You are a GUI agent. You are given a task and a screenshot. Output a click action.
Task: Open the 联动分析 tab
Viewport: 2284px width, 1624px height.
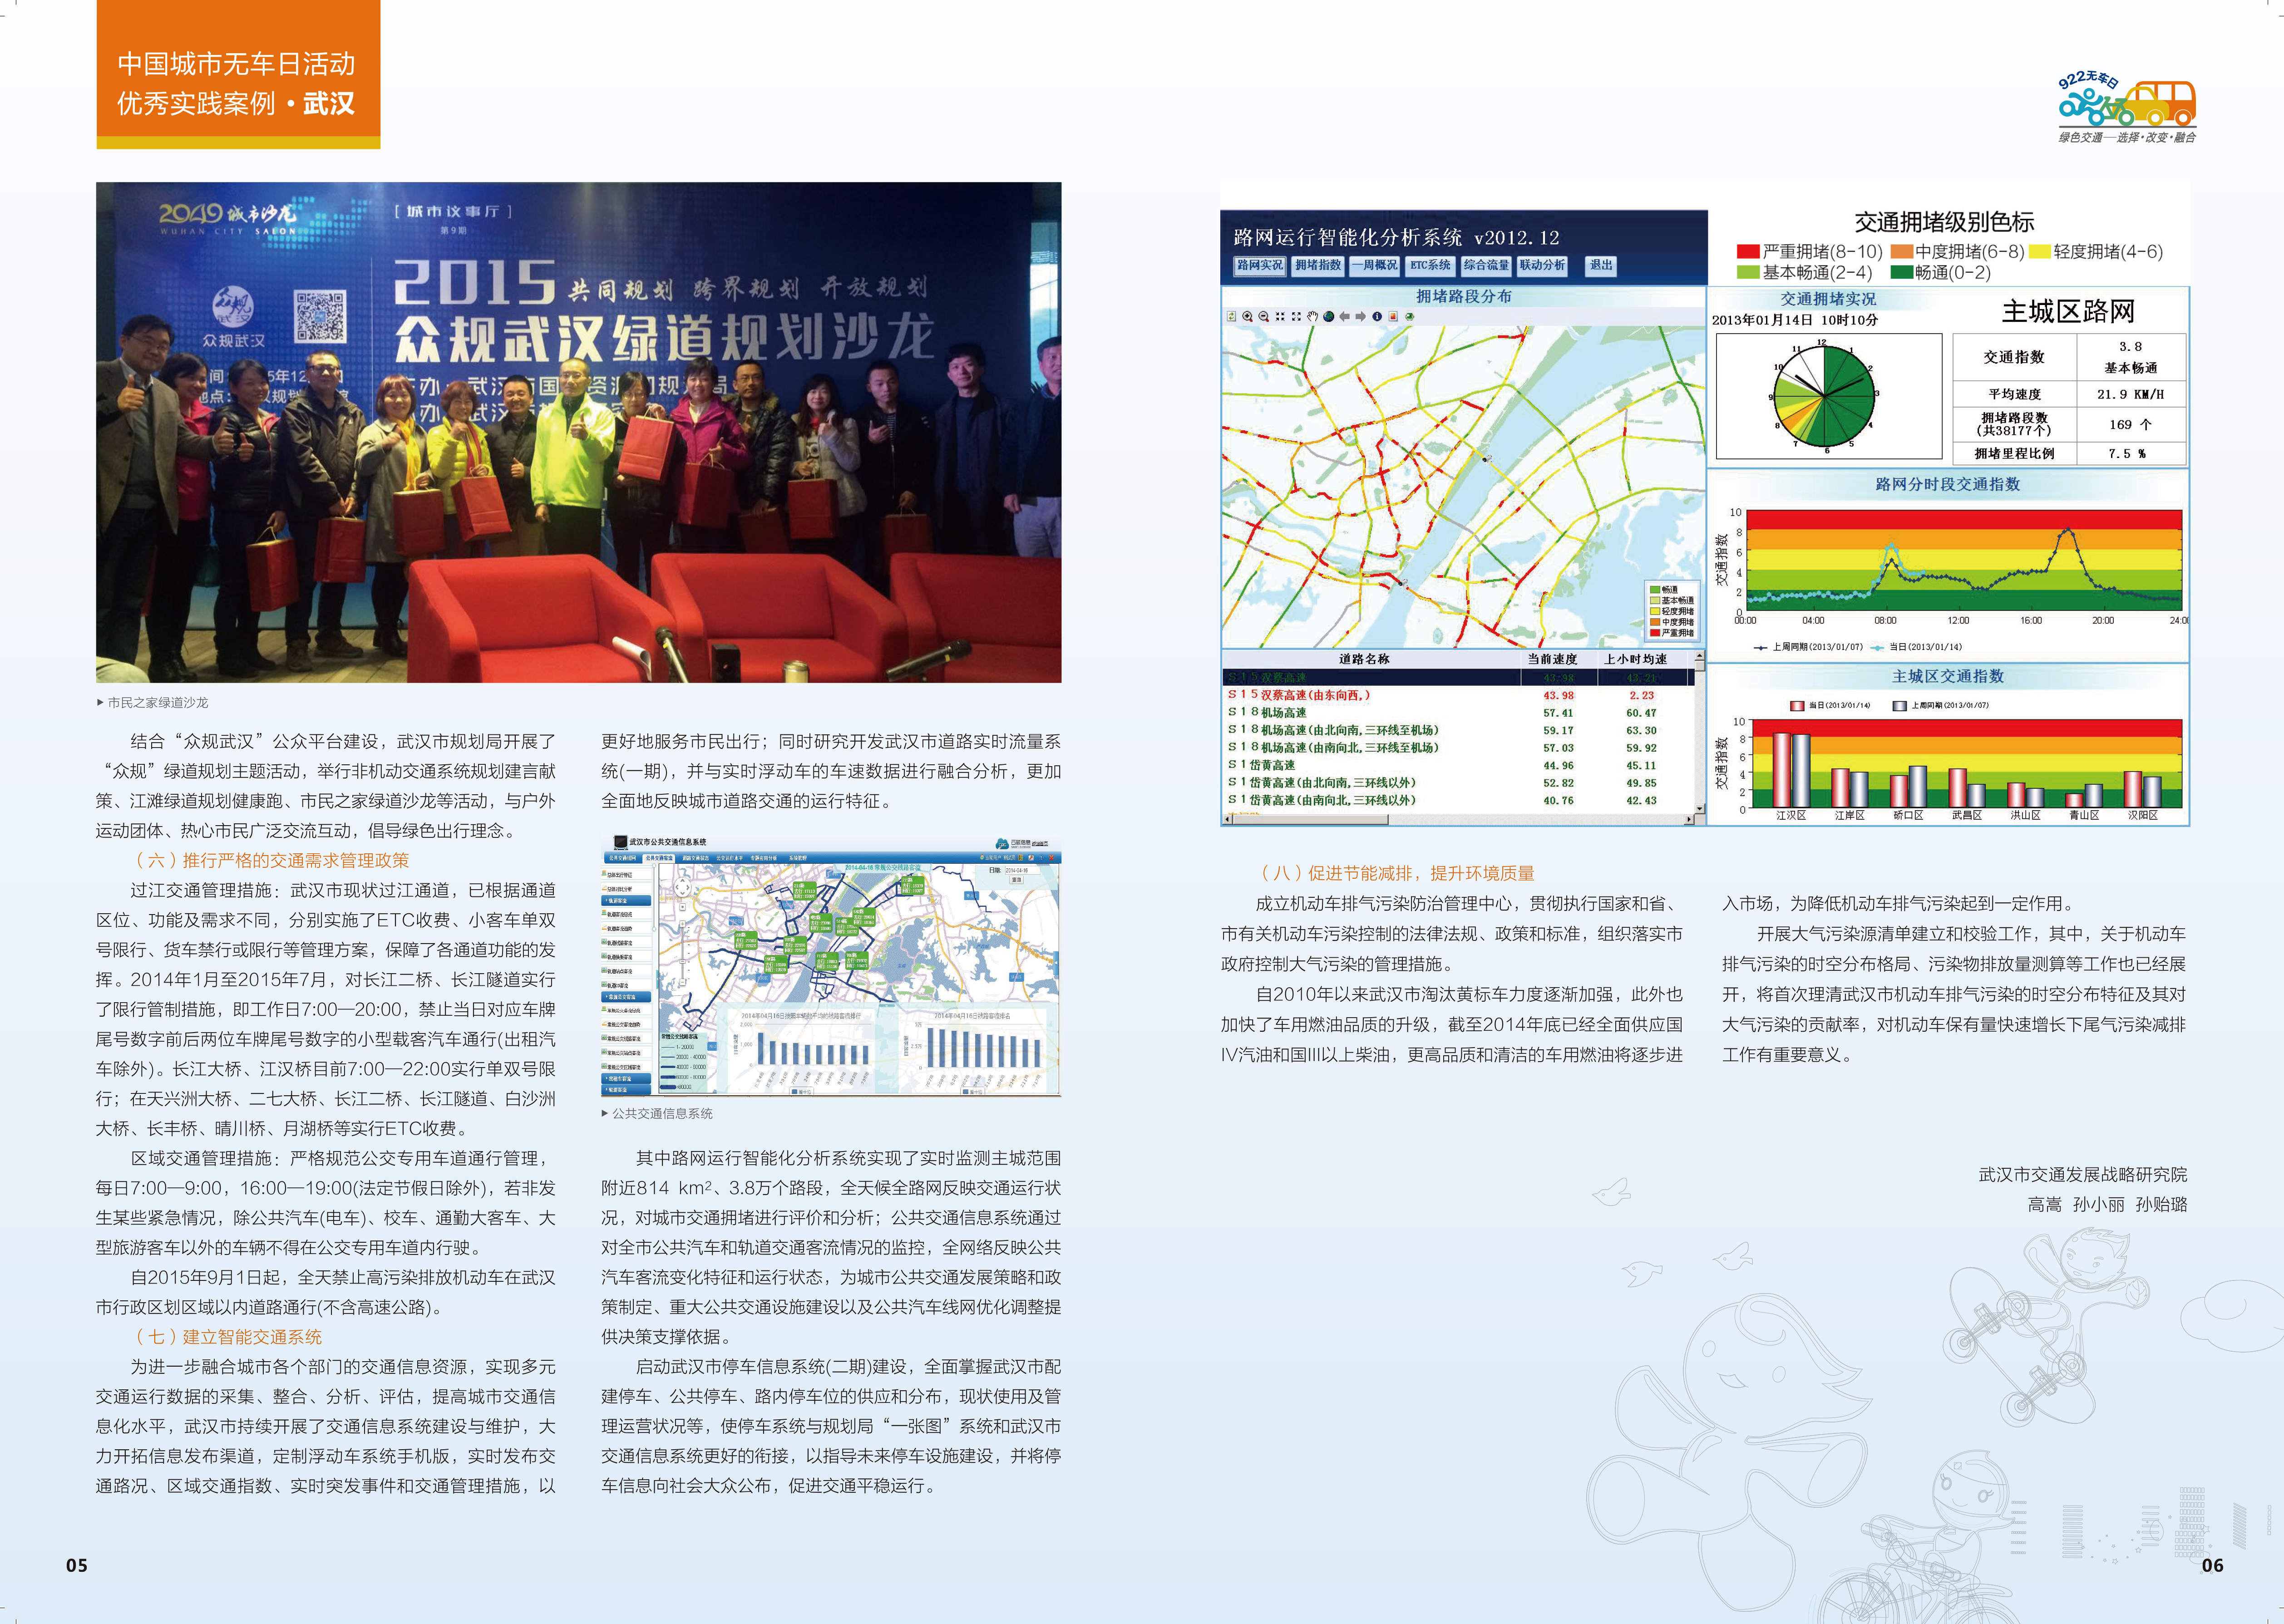1542,265
